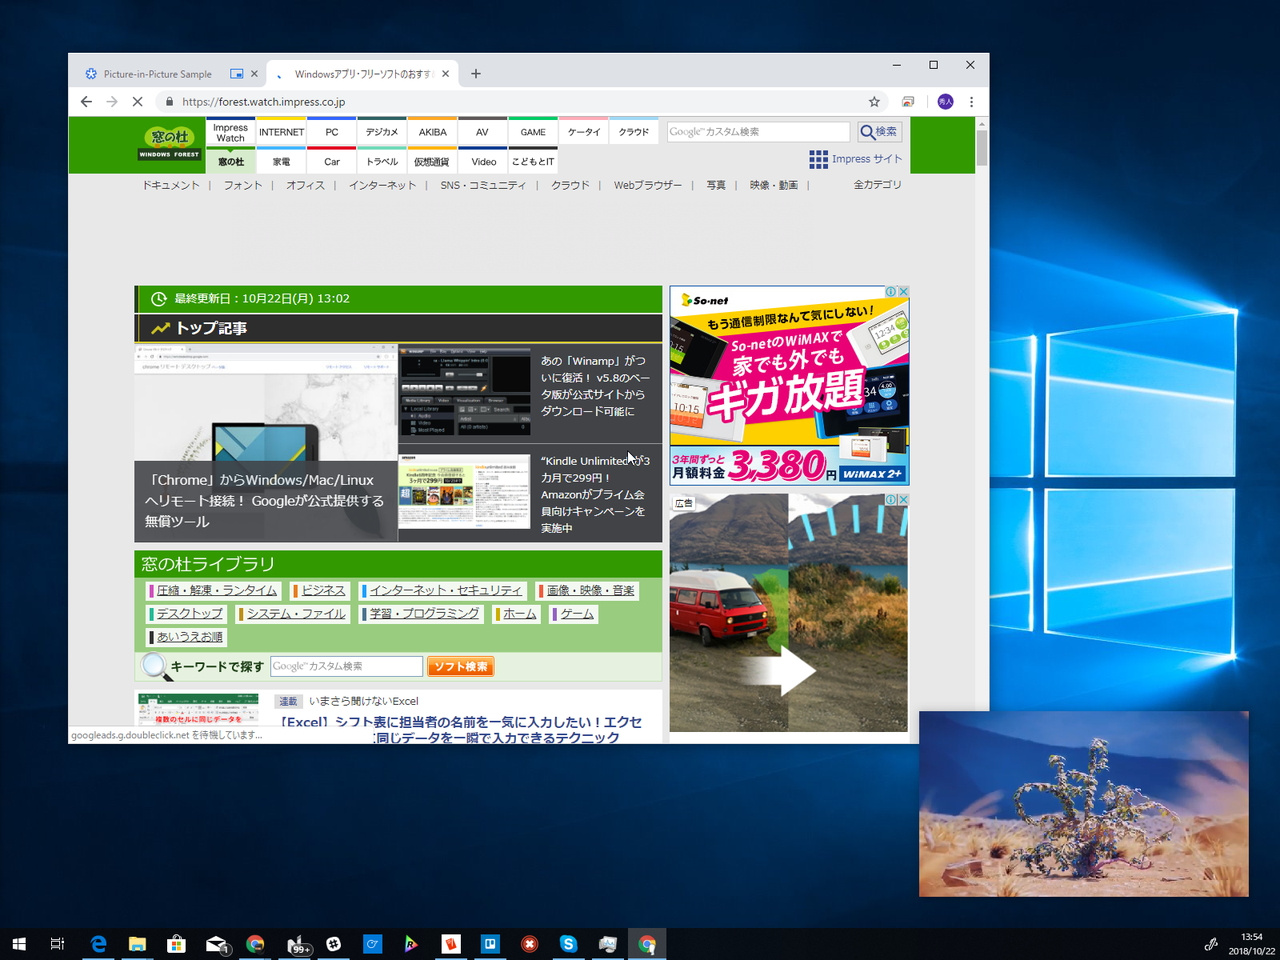Launch Skype from the taskbar
The image size is (1280, 960).
point(568,943)
